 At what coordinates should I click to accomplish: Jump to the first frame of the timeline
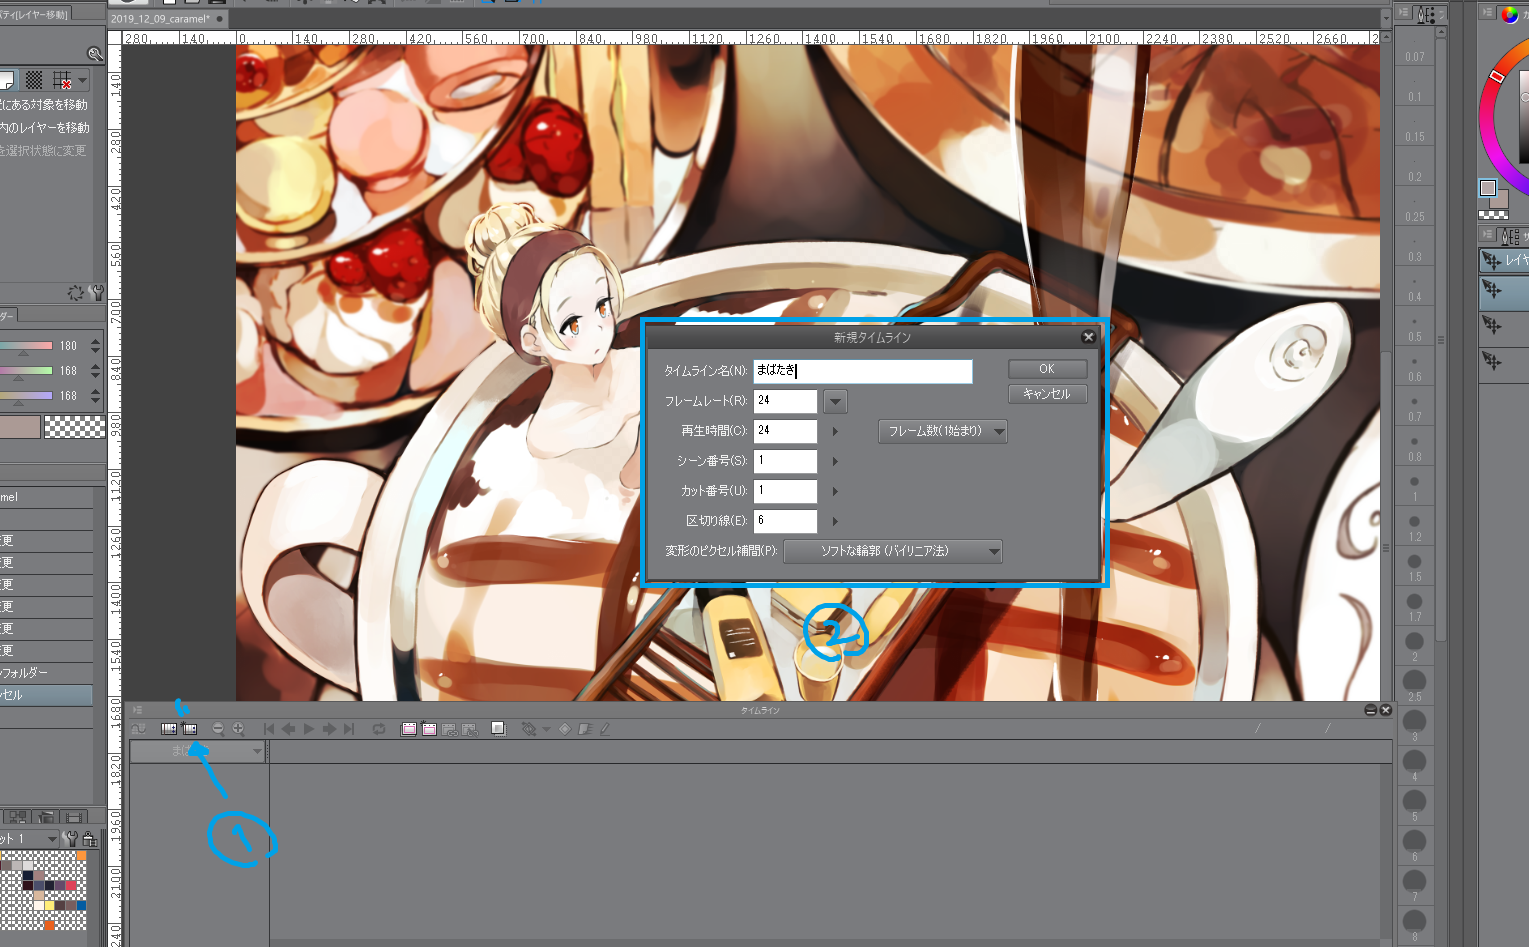pos(269,729)
